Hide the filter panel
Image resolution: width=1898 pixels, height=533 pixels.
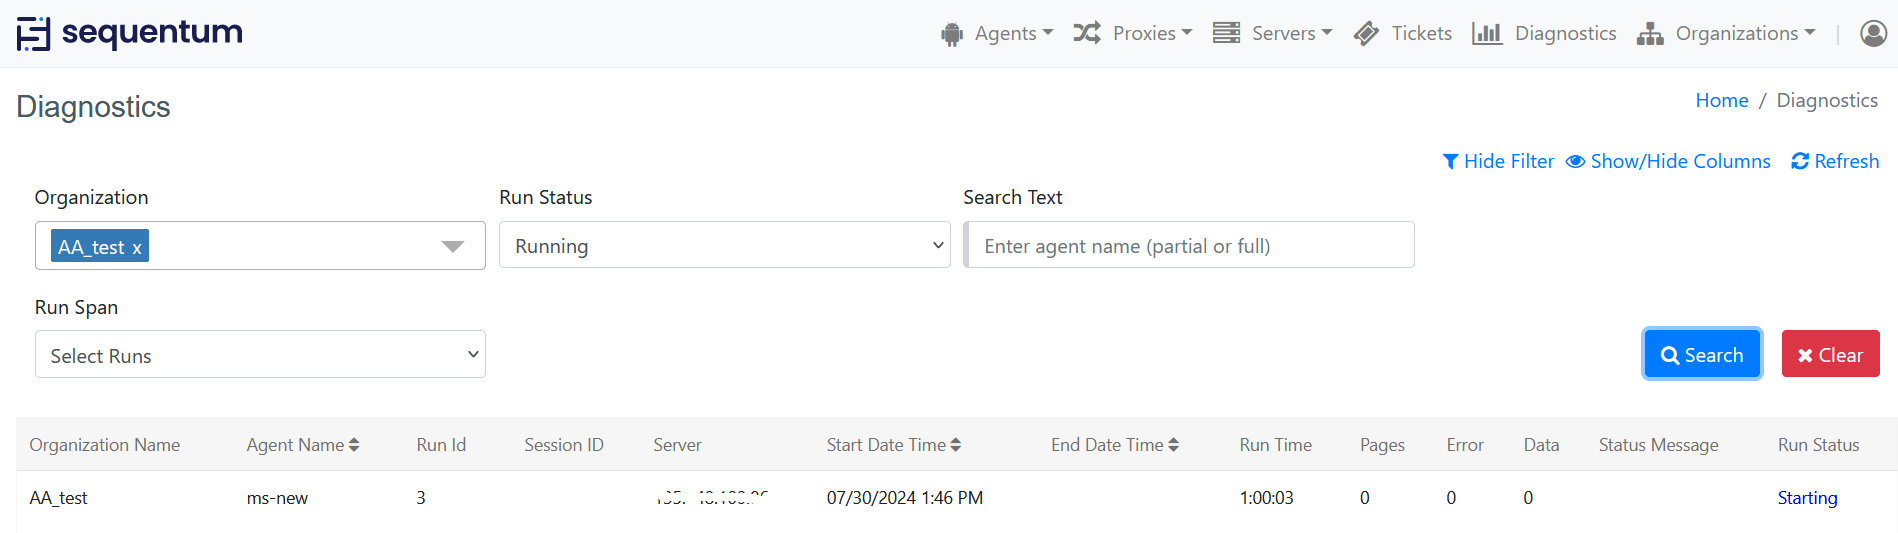[1498, 161]
